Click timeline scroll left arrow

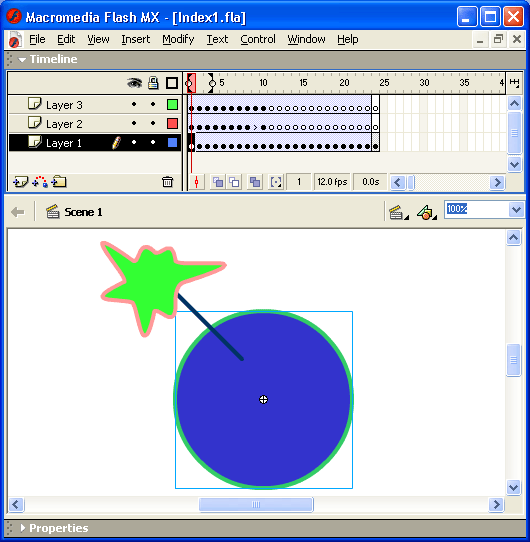pyautogui.click(x=398, y=182)
